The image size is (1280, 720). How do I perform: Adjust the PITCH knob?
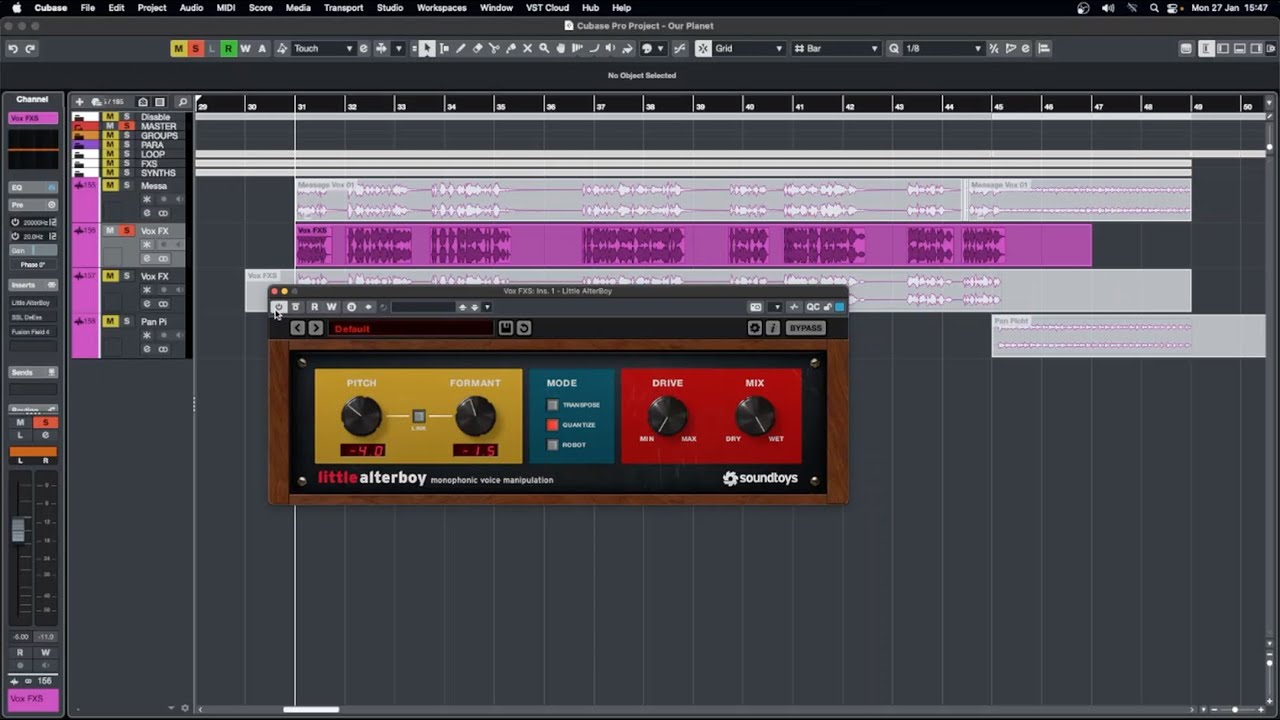click(361, 416)
